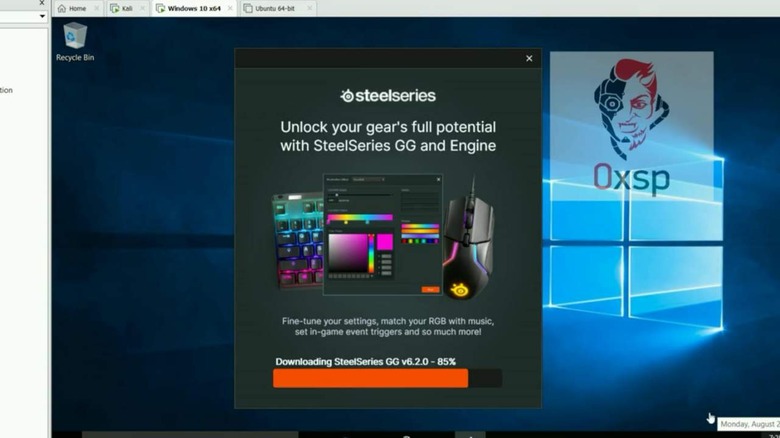
Task: Expand the left sidebar dropdown arrow
Action: [42, 16]
